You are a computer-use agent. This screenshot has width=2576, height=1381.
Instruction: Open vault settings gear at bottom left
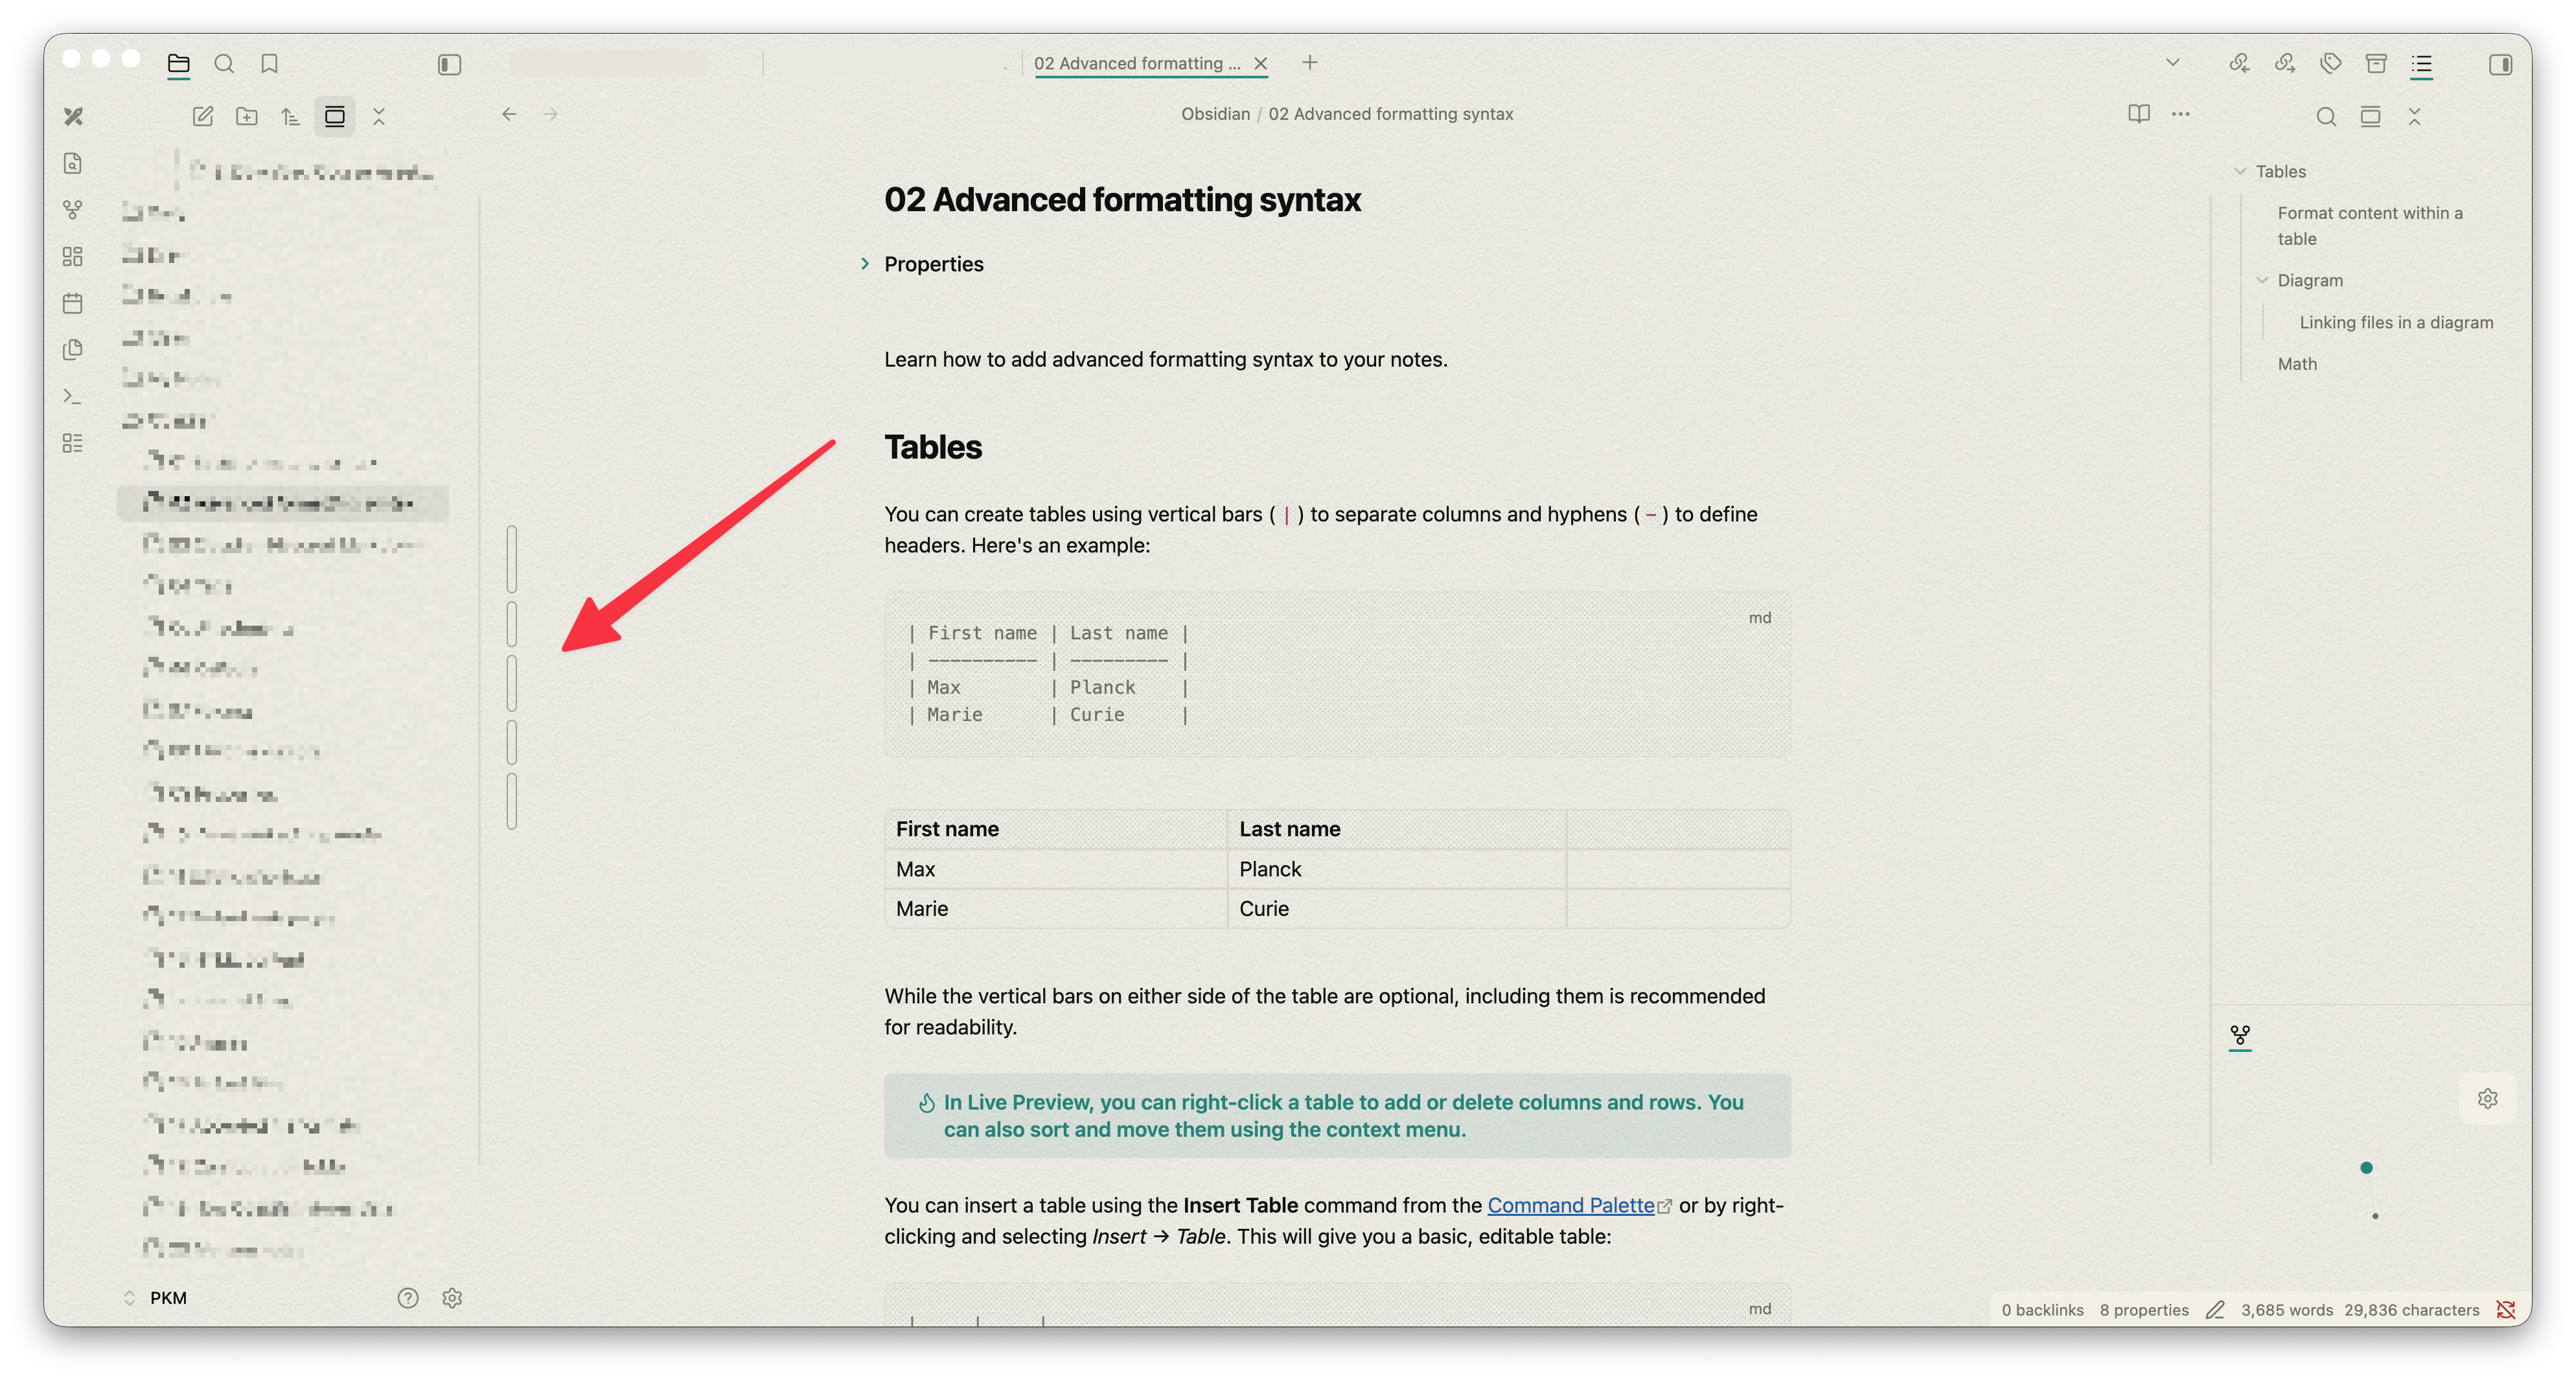pos(452,1298)
